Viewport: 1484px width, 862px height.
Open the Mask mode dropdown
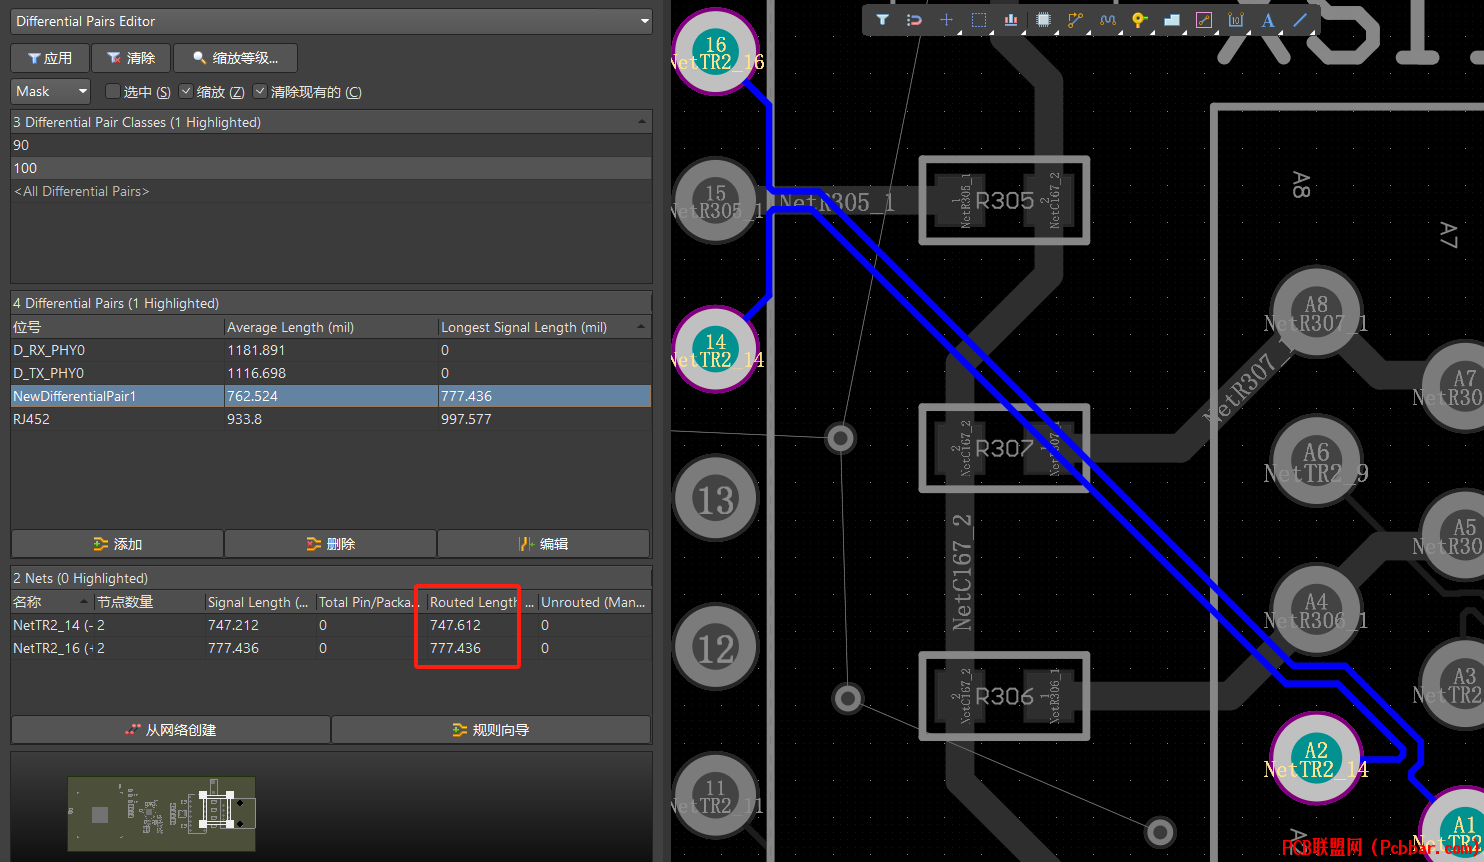point(51,91)
